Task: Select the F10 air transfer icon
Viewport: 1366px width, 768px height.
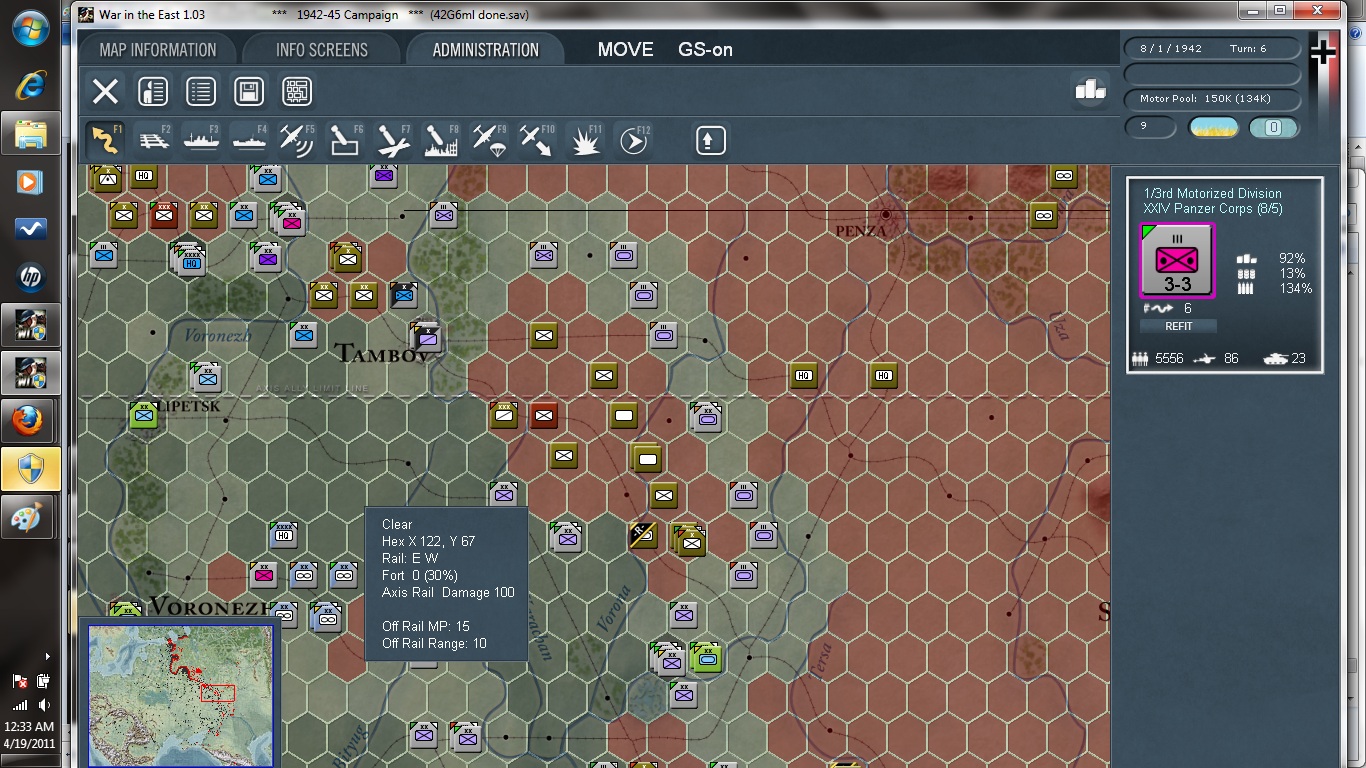Action: pyautogui.click(x=537, y=140)
